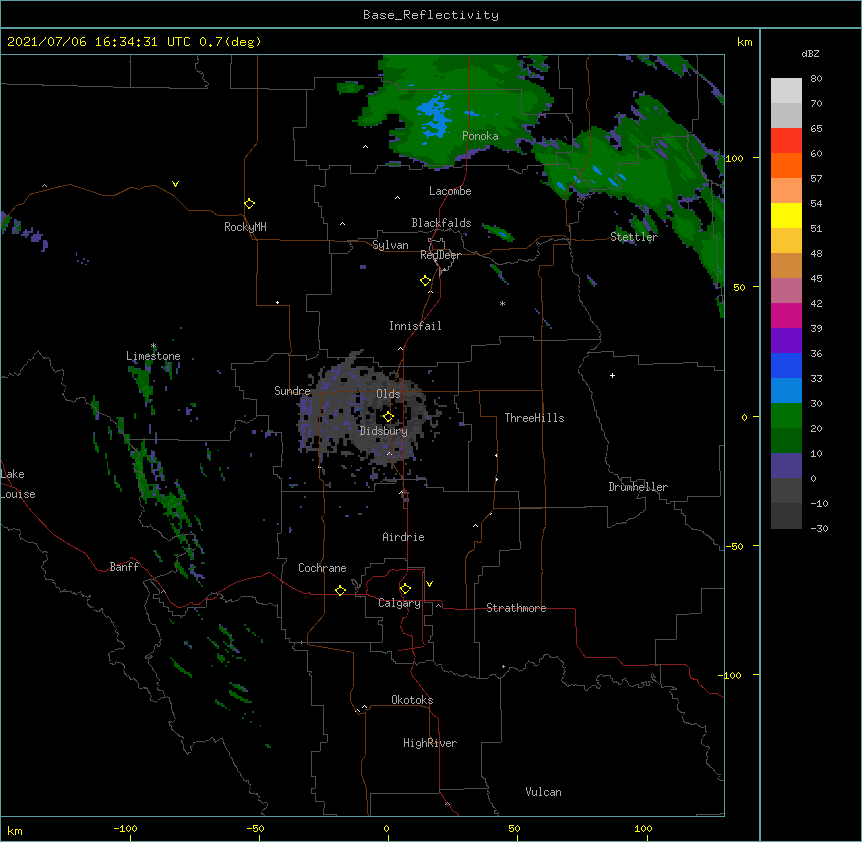Click the Ponoka city label
Screen dimensions: 862x842
(480, 136)
